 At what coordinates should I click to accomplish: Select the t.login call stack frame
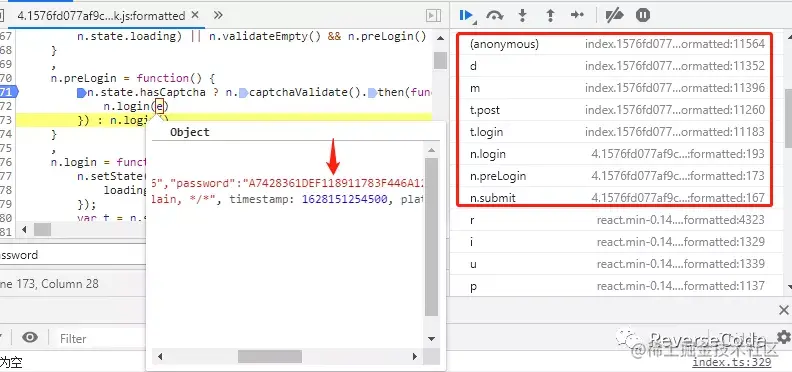pos(617,132)
